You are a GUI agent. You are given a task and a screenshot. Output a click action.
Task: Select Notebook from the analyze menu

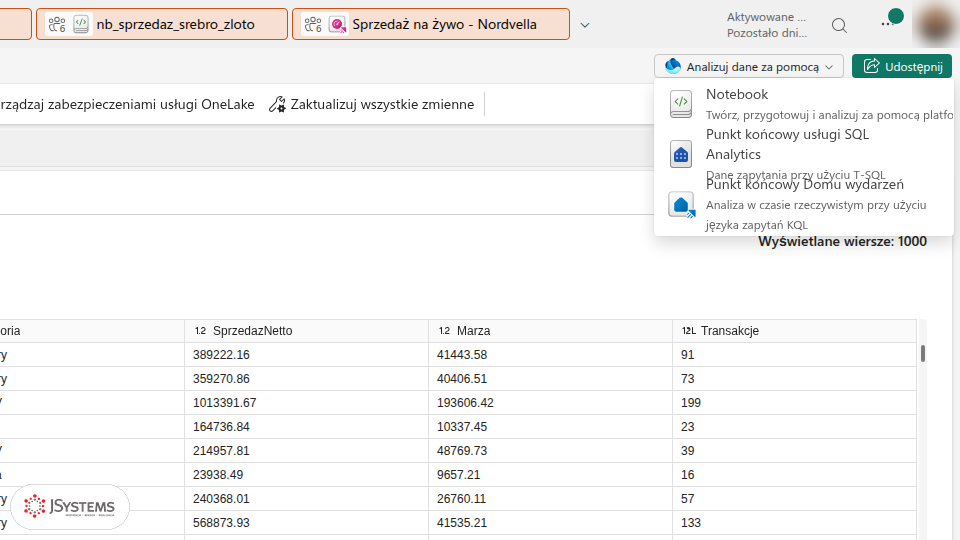pyautogui.click(x=804, y=104)
